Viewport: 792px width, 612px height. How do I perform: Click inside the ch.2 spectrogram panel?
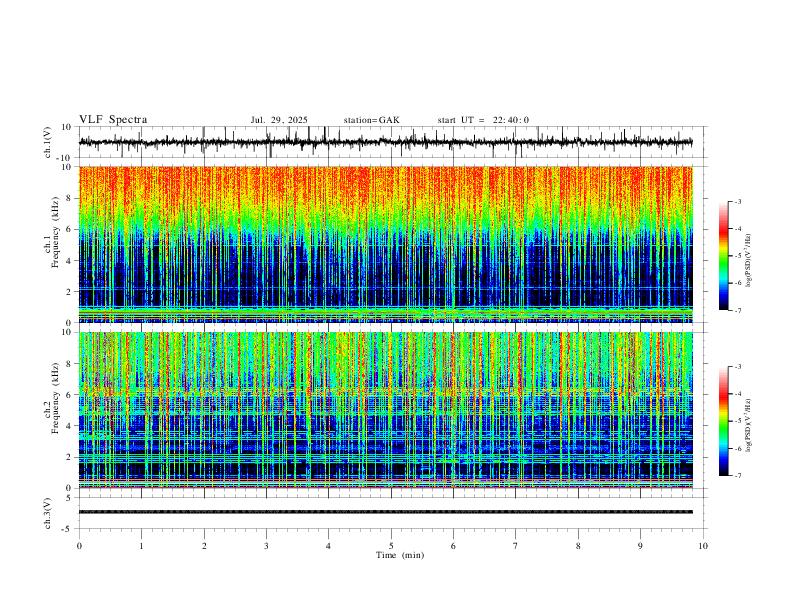point(385,410)
